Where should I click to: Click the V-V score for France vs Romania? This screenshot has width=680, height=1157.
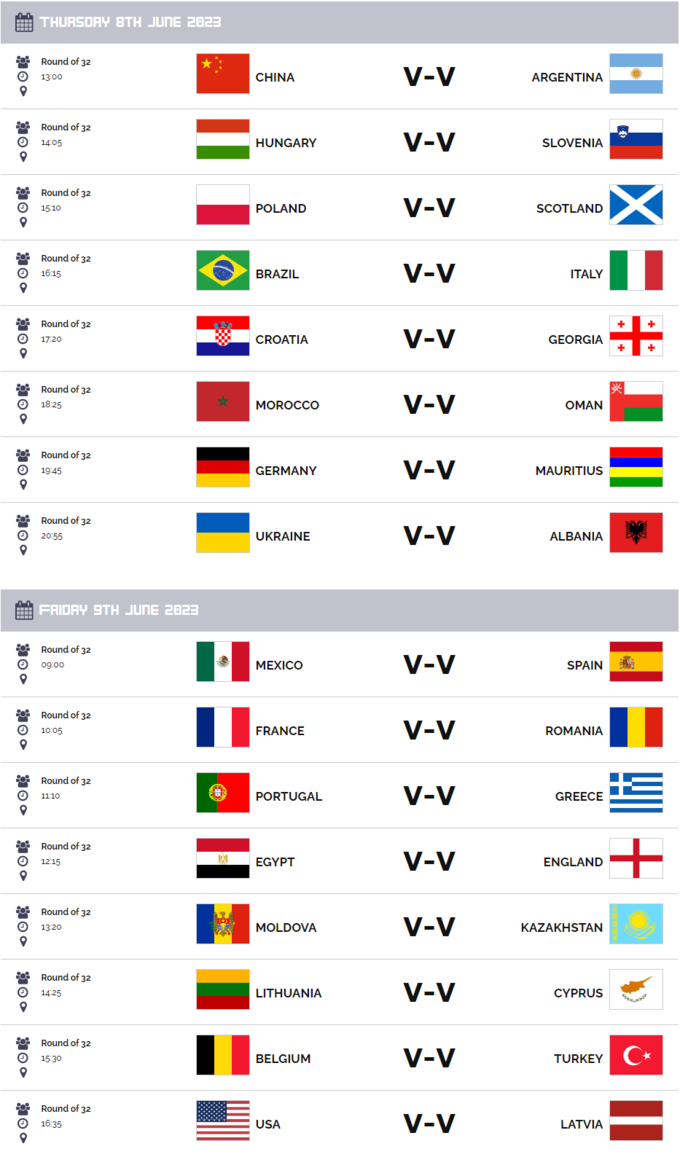429,730
